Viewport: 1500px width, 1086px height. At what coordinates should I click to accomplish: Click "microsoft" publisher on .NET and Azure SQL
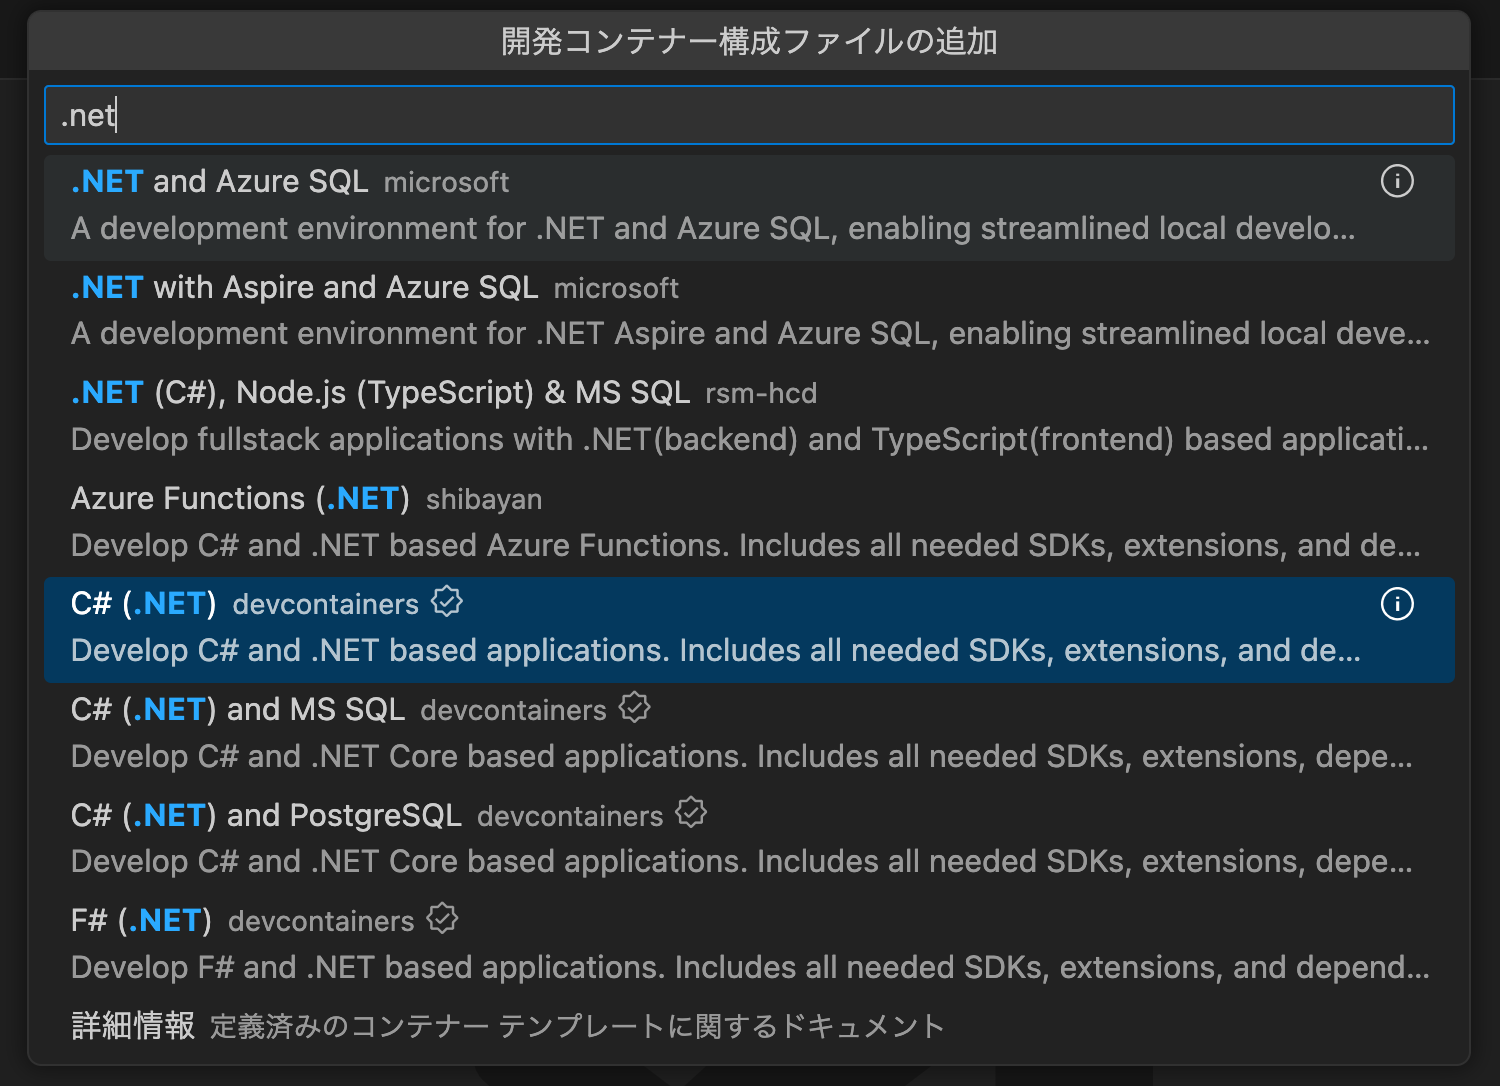click(446, 183)
